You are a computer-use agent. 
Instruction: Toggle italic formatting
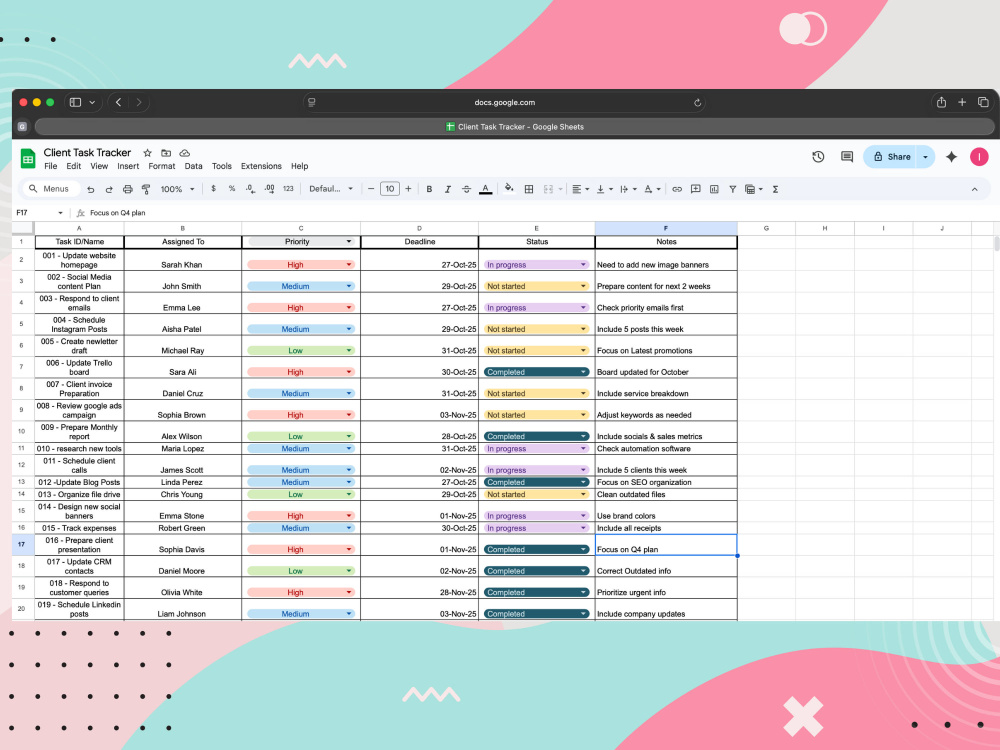448,189
